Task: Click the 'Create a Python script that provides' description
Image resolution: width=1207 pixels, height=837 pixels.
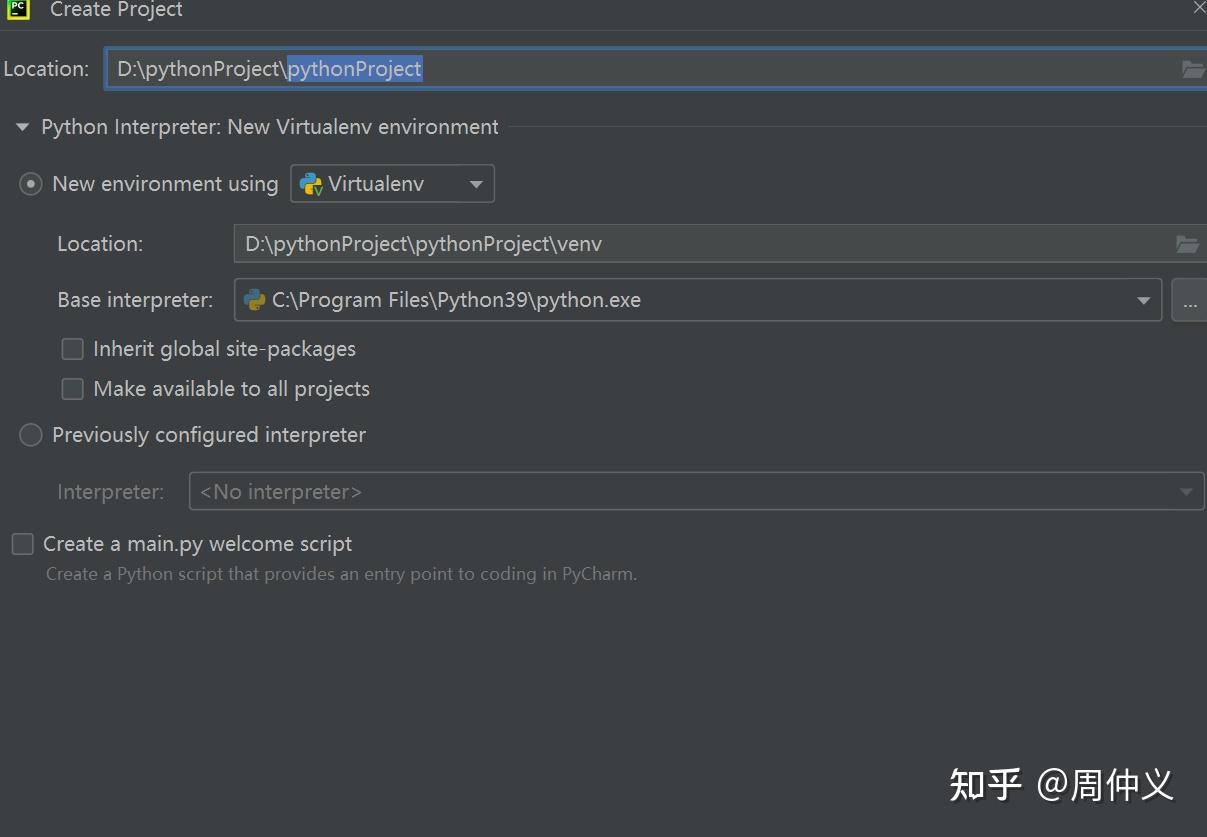Action: click(x=341, y=574)
